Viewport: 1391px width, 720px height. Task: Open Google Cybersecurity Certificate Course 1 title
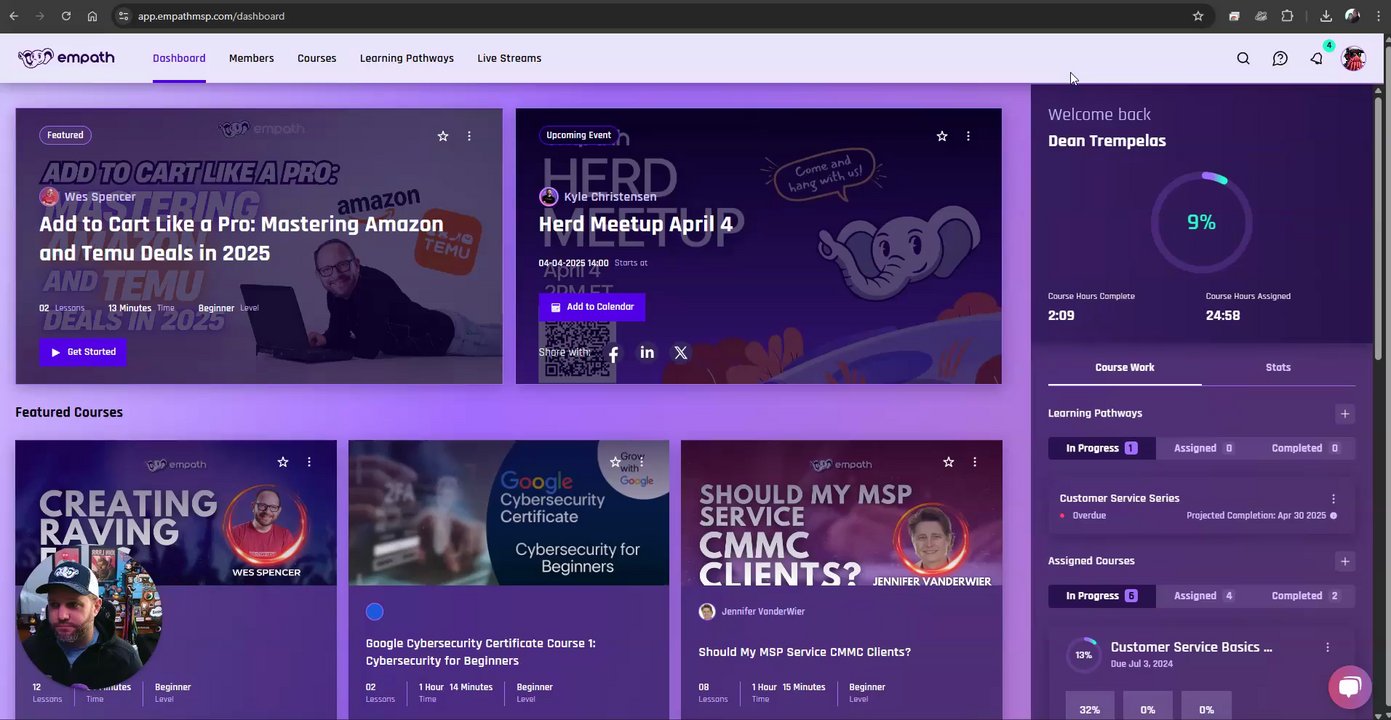tap(481, 652)
